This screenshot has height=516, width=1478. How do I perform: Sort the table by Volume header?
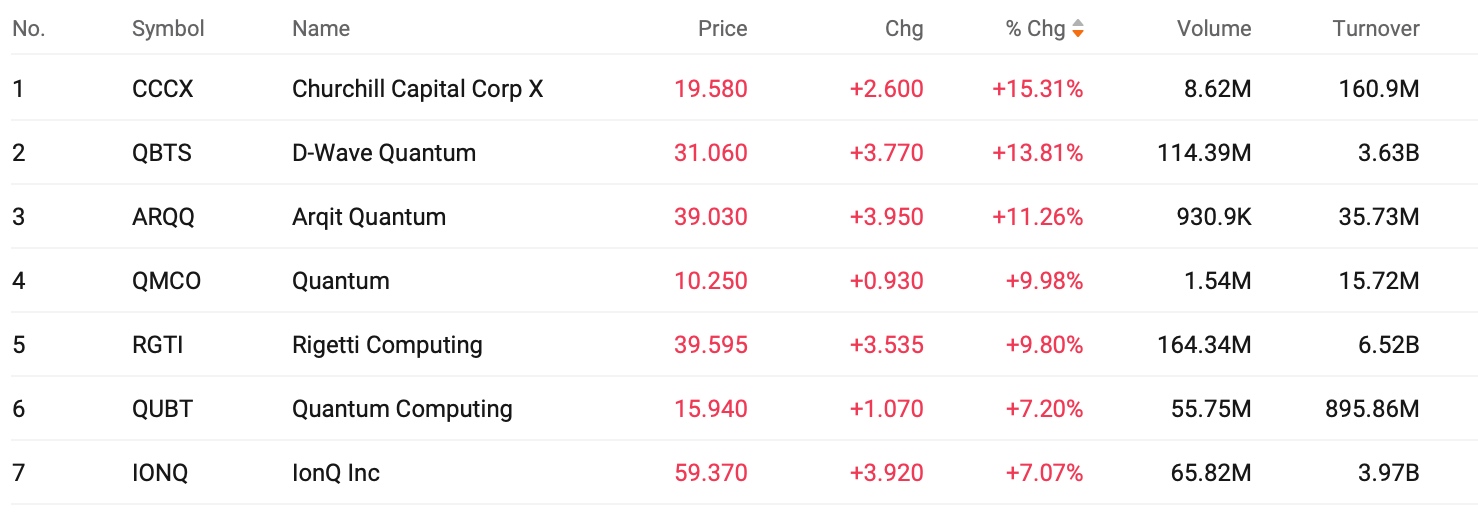pyautogui.click(x=1214, y=29)
